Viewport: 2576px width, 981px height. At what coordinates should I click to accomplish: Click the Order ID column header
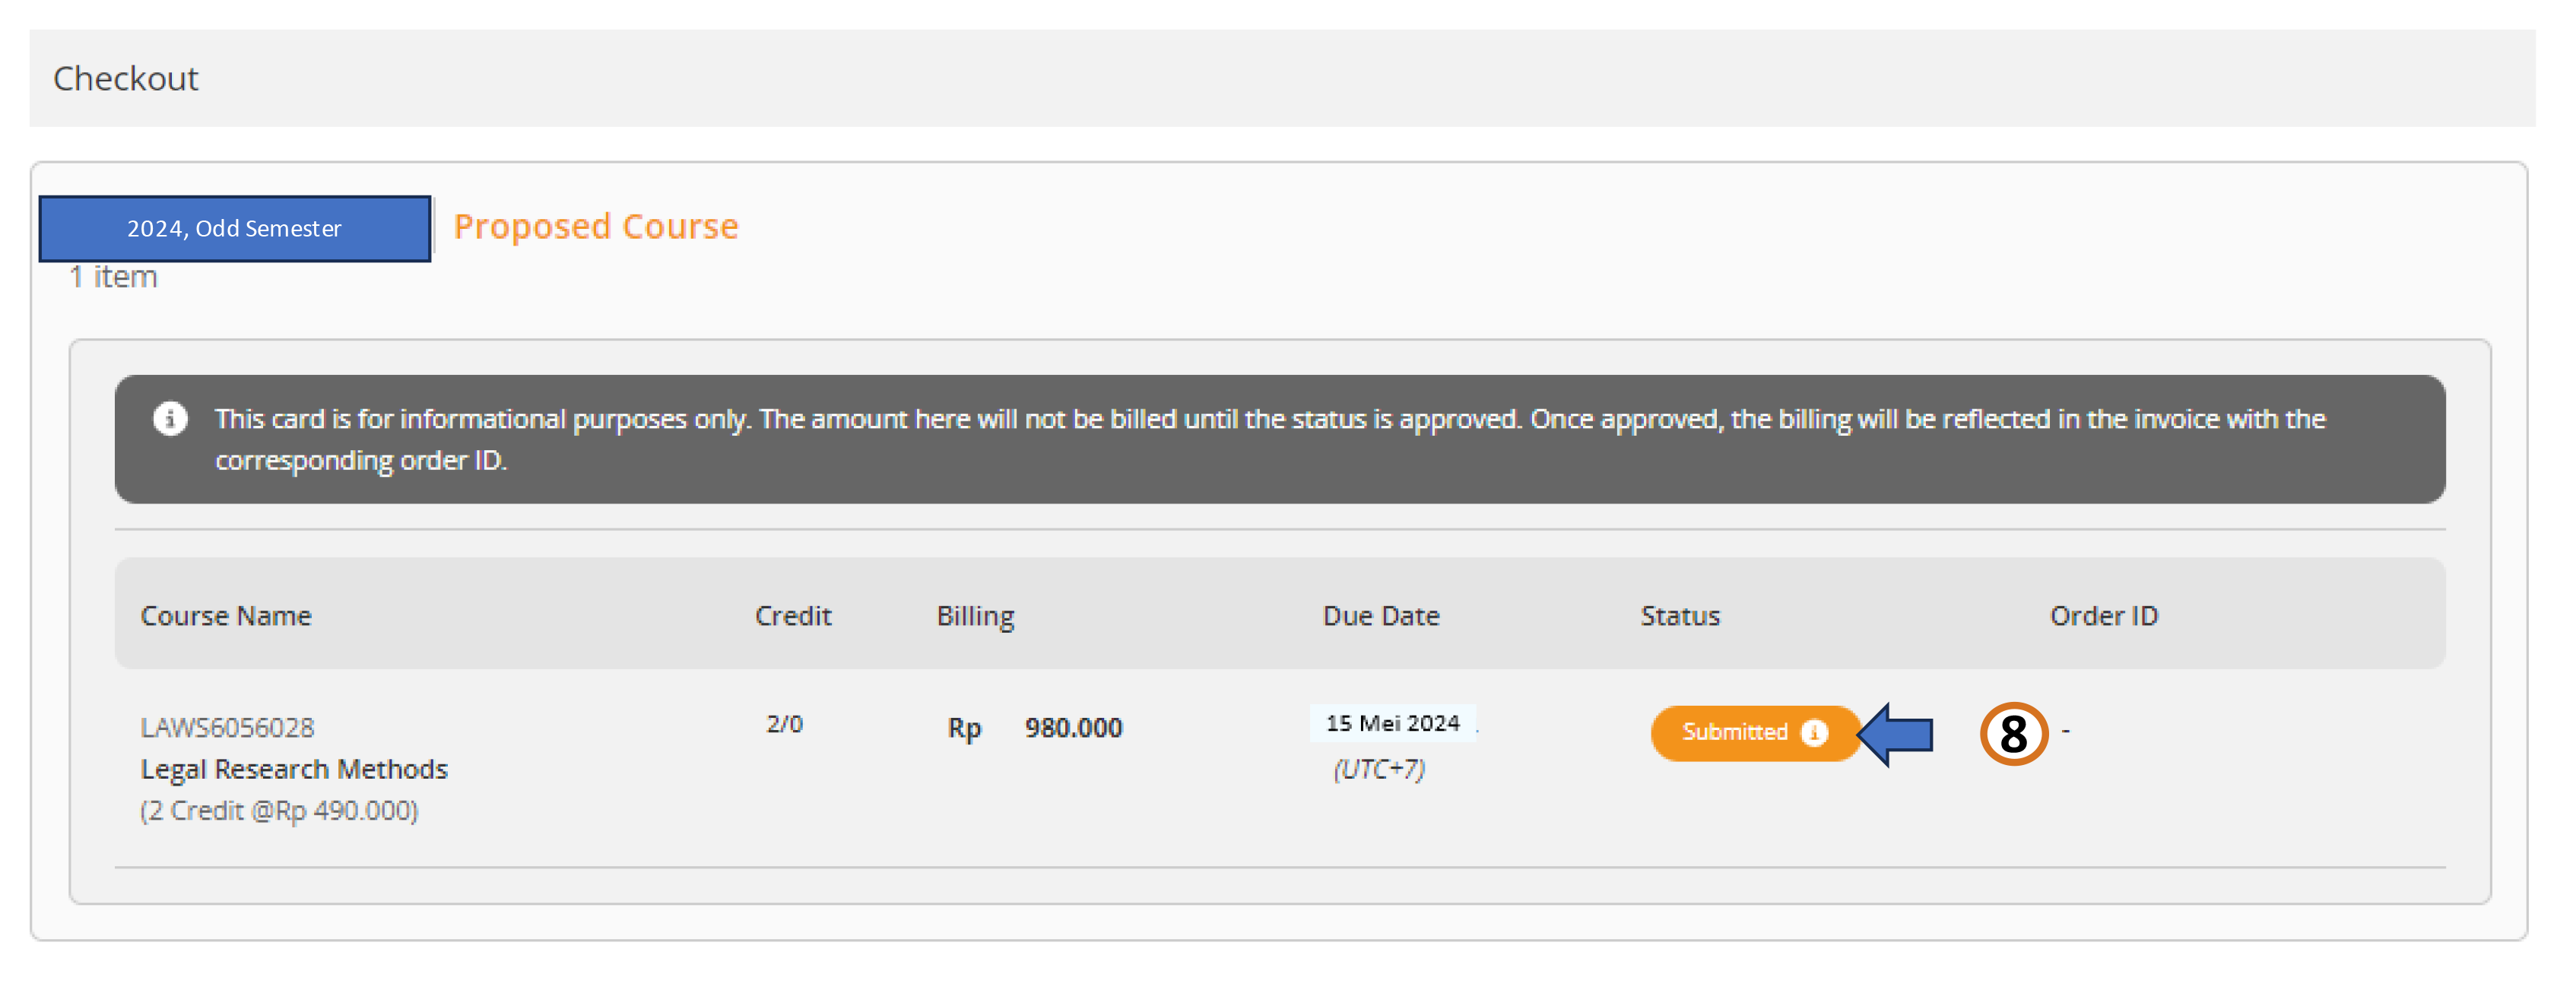[x=2103, y=616]
